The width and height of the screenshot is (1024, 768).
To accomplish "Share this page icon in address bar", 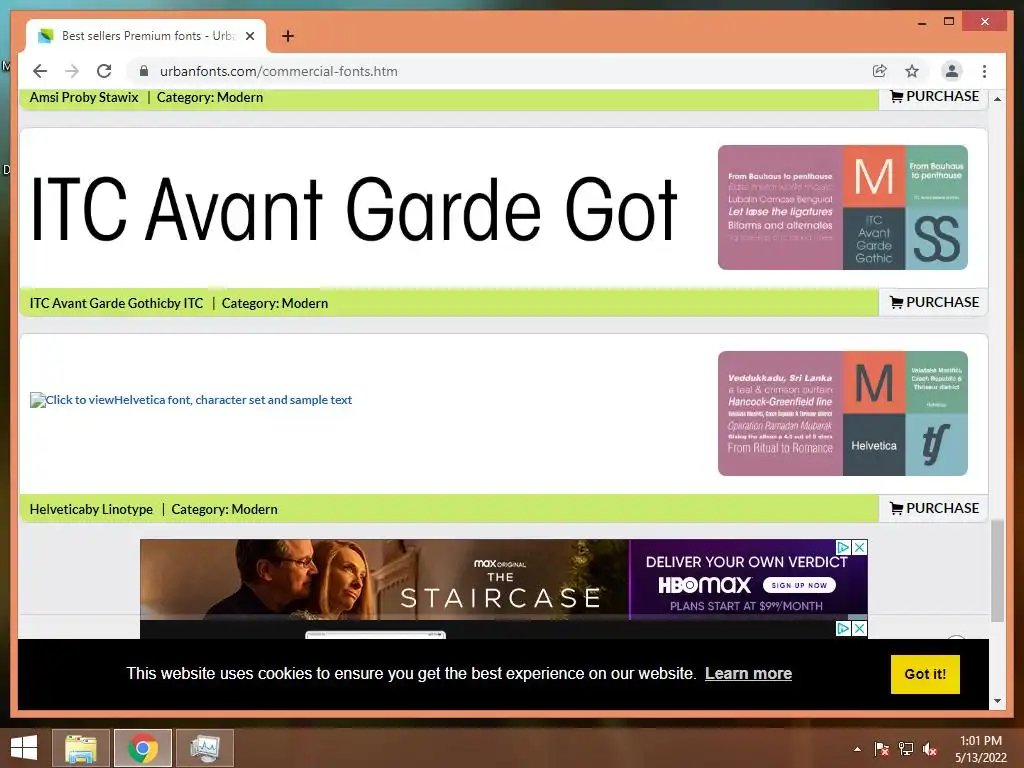I will pyautogui.click(x=880, y=71).
